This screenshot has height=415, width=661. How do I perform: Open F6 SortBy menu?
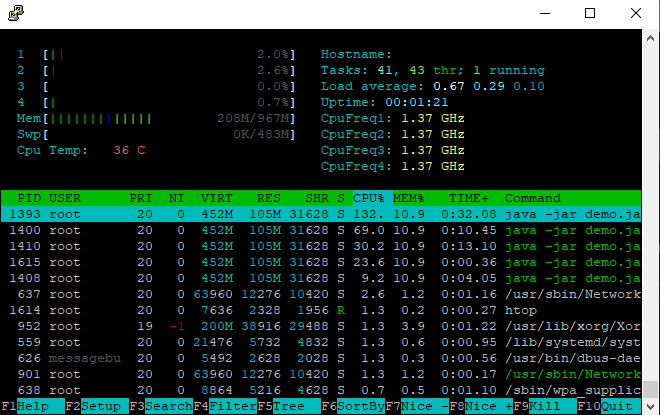(x=353, y=406)
